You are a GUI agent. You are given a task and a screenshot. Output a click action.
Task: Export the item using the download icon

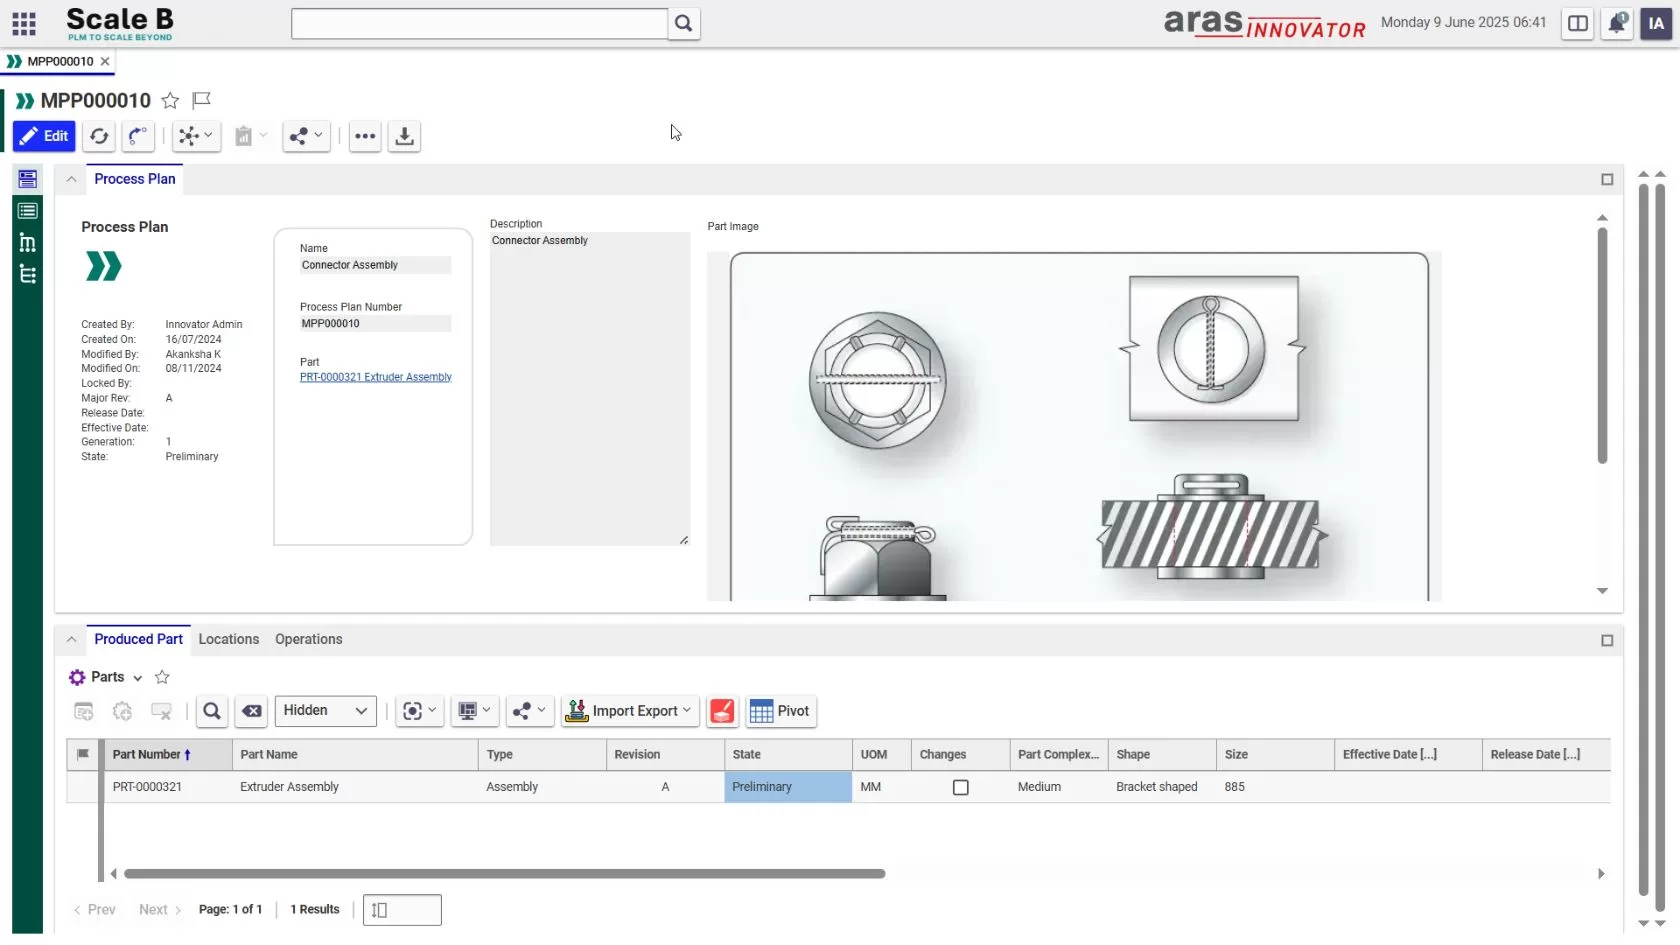click(404, 137)
